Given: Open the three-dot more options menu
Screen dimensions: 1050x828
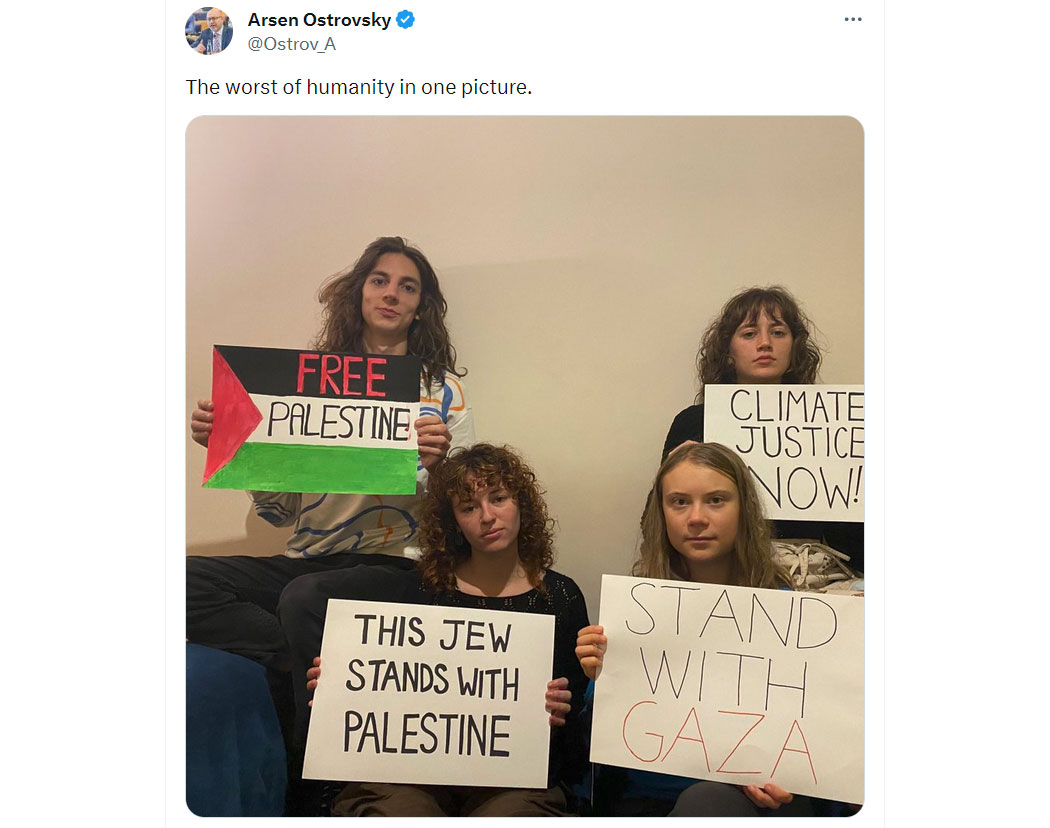Looking at the screenshot, I should click(852, 19).
